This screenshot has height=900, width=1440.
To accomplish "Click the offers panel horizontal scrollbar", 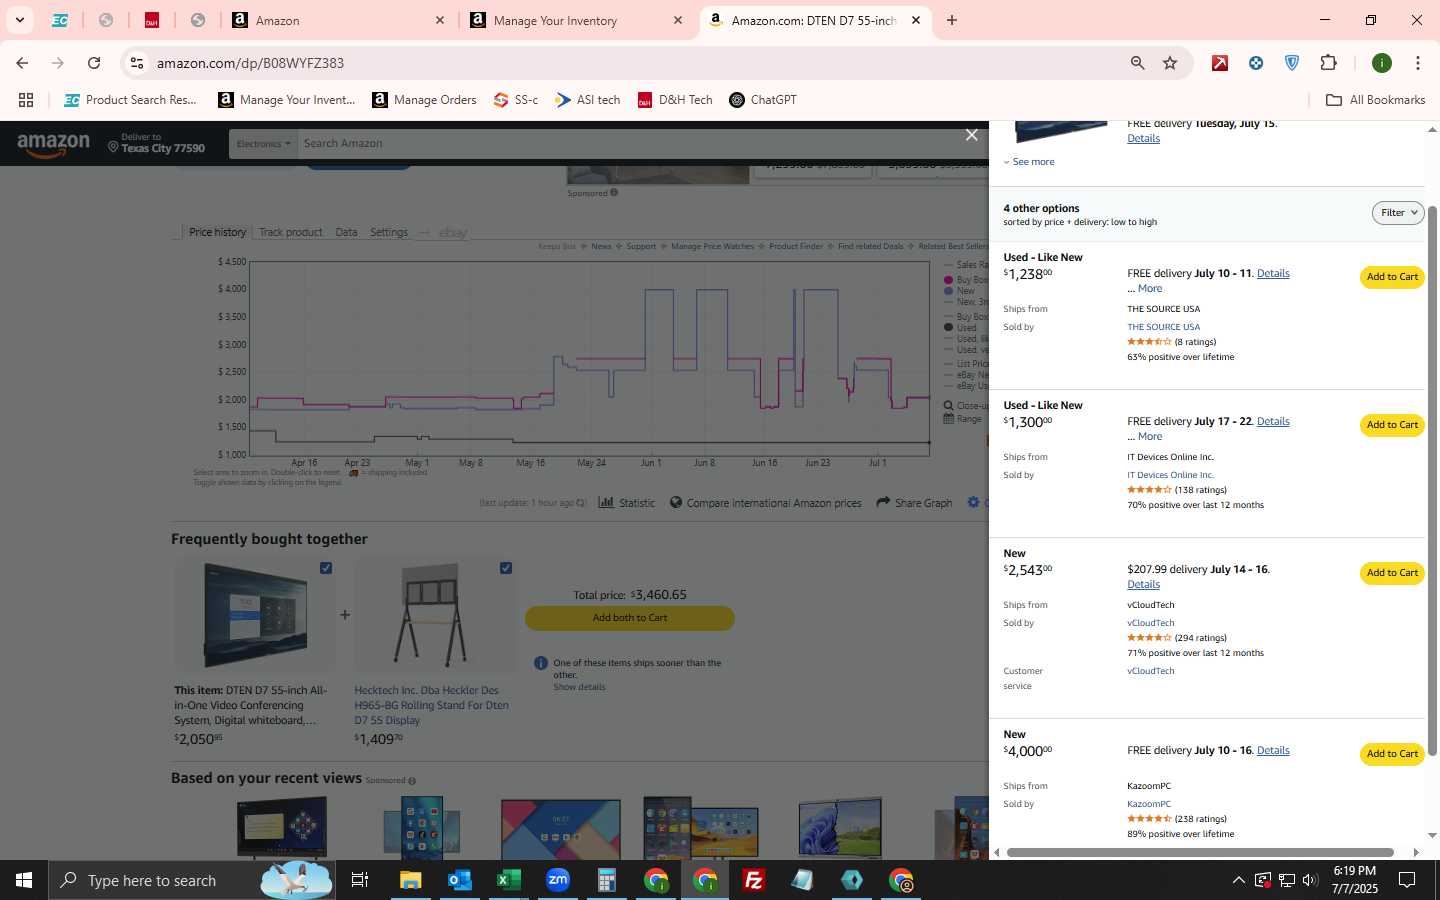I will click(x=1200, y=852).
